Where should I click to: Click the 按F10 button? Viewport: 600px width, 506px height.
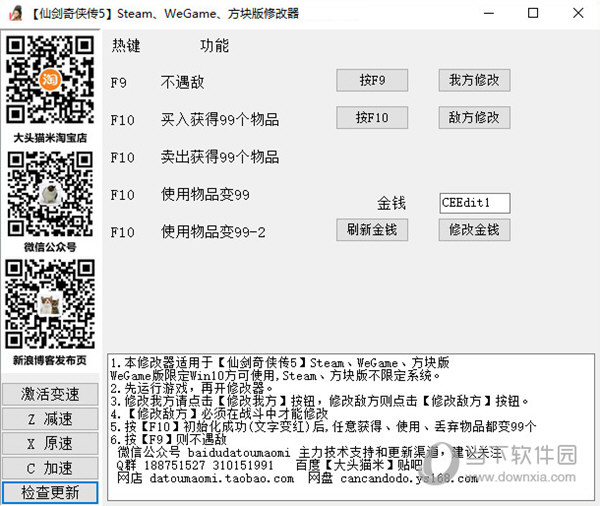[372, 118]
